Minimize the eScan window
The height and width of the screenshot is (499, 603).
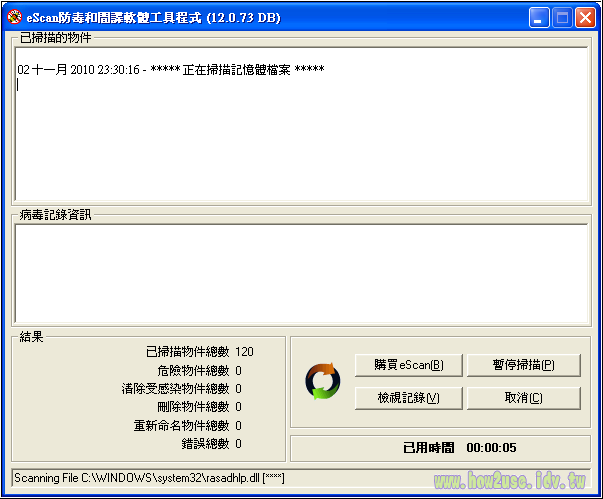tap(539, 18)
